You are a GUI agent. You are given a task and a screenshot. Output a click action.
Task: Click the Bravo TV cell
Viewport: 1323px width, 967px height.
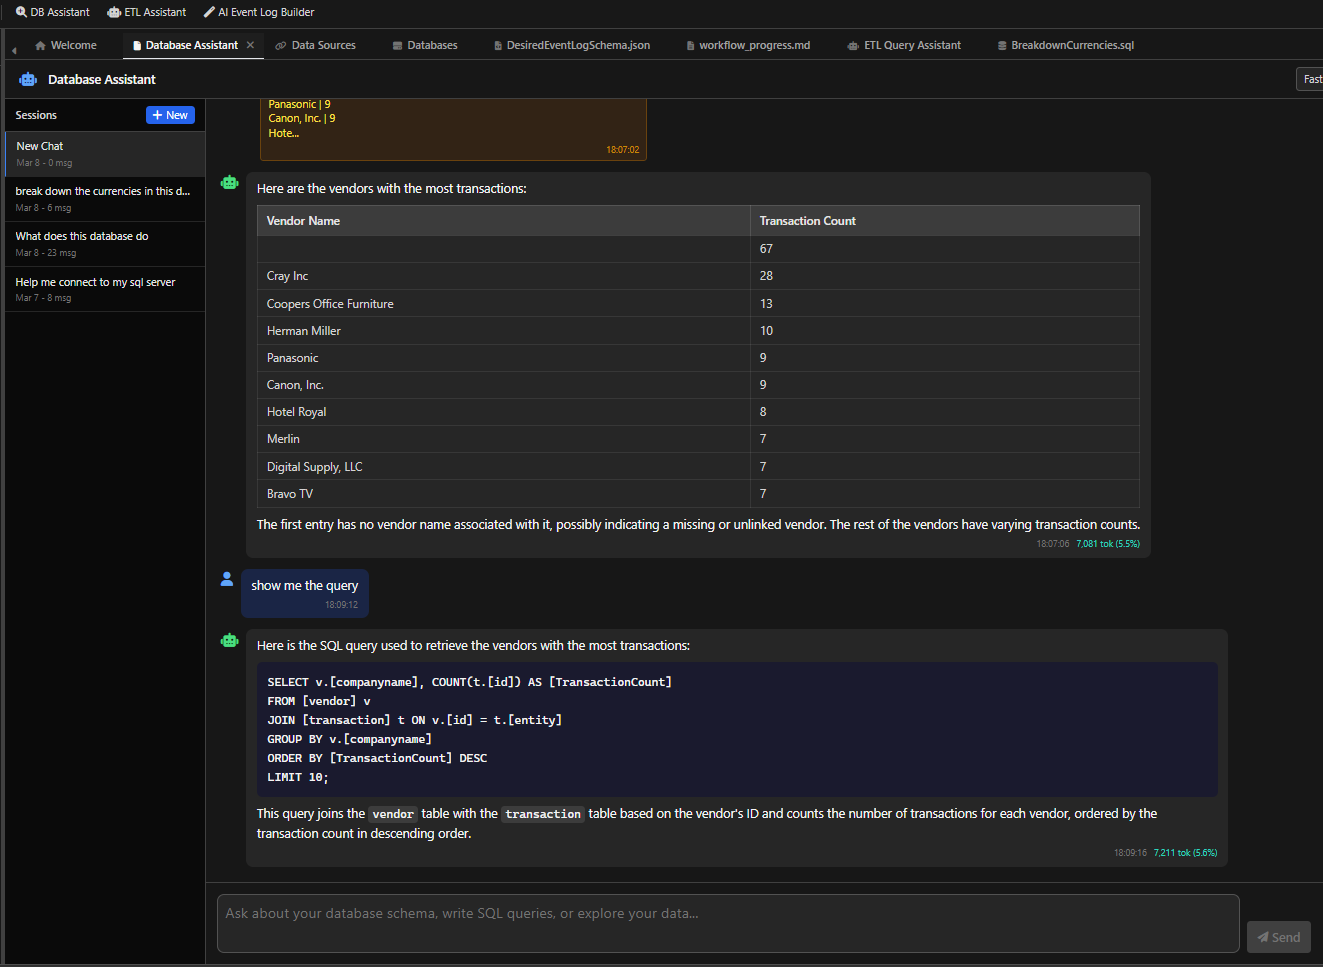coord(503,494)
